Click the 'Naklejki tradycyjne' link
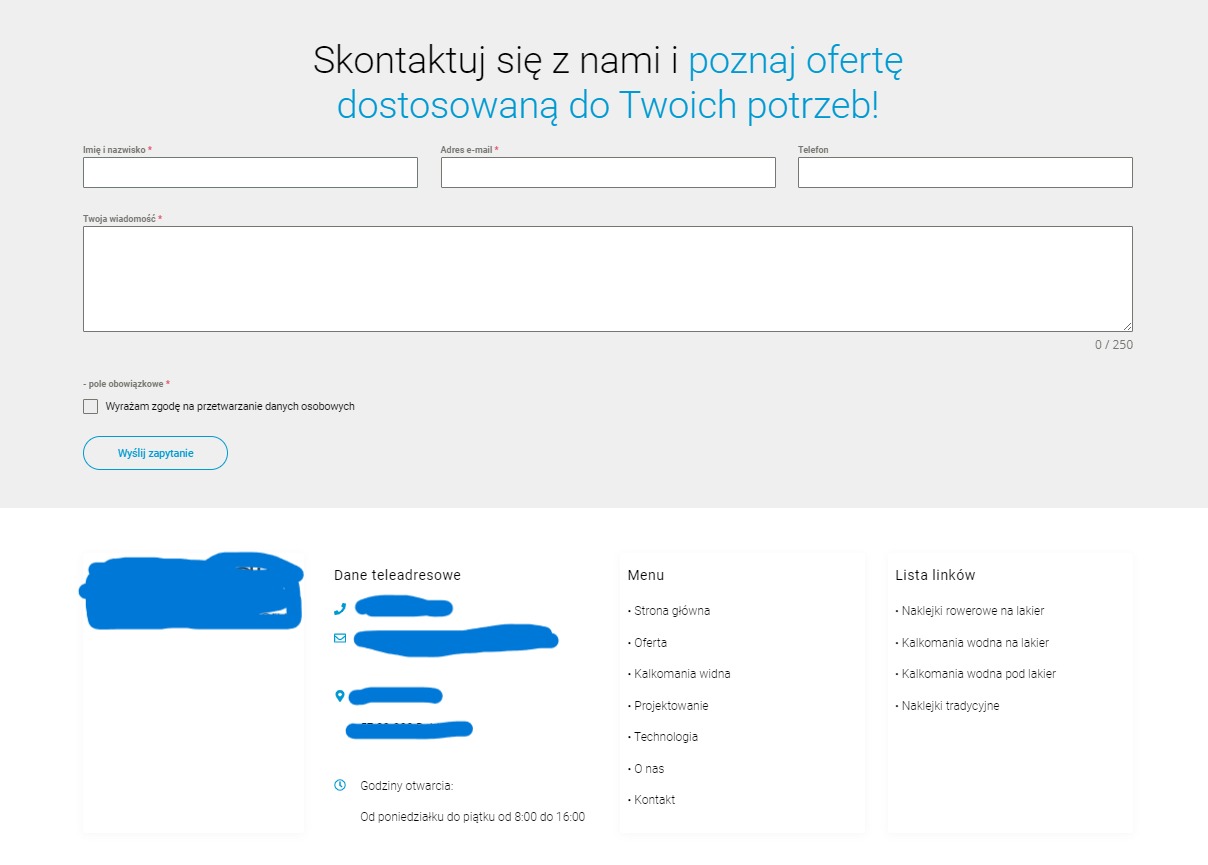This screenshot has width=1208, height=865. 952,705
